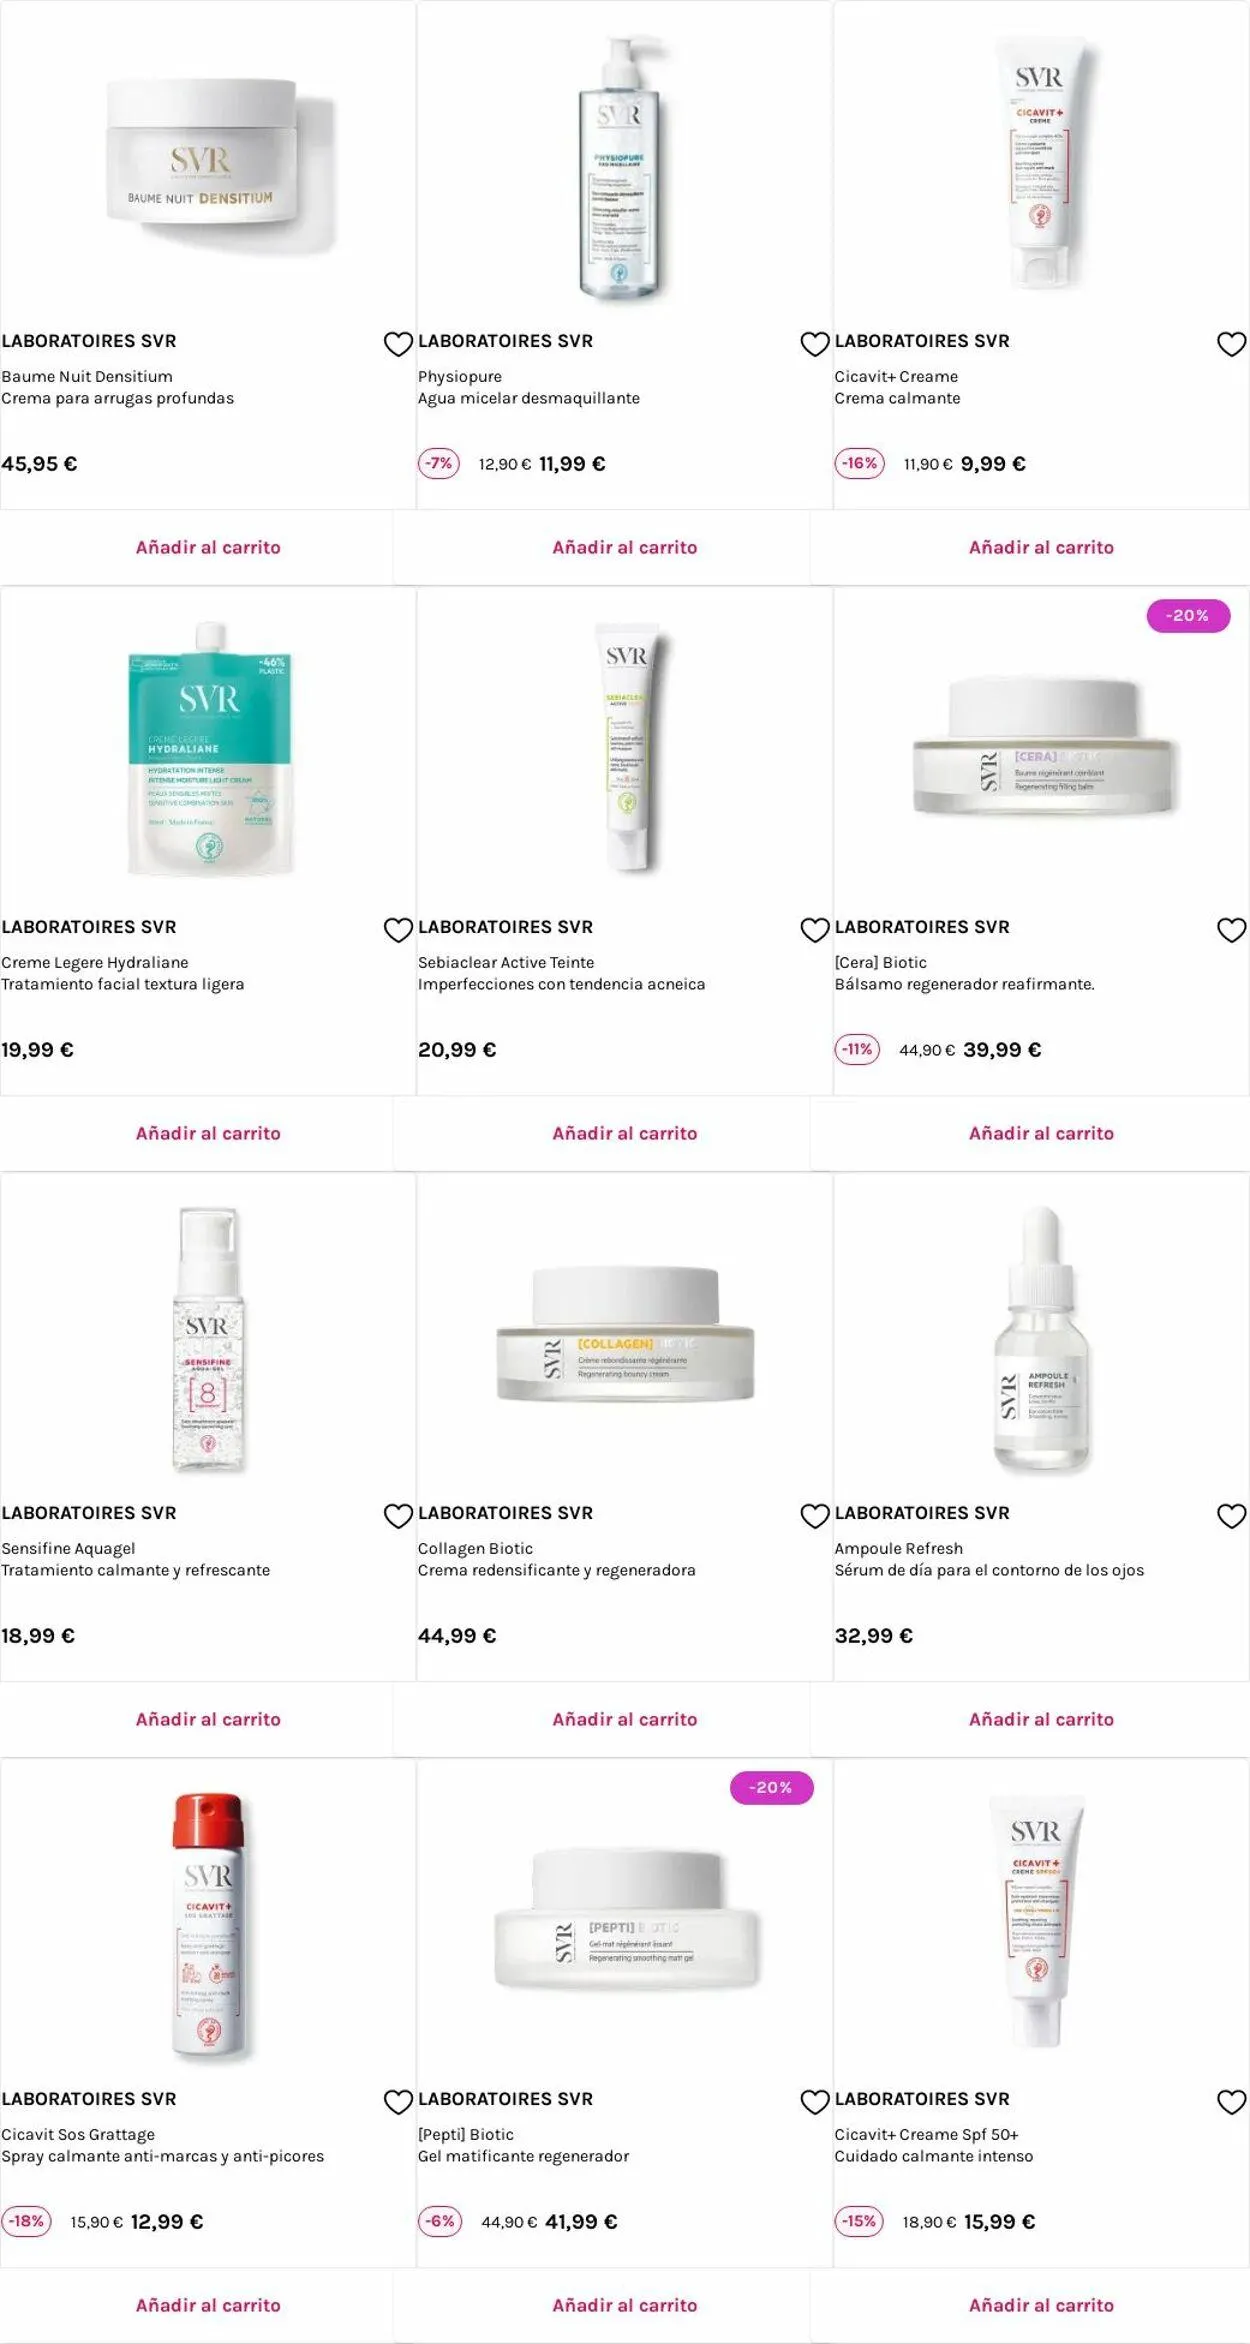Toggle heart icon for Cicavit+ Creame
This screenshot has width=1250, height=2344.
click(1231, 344)
